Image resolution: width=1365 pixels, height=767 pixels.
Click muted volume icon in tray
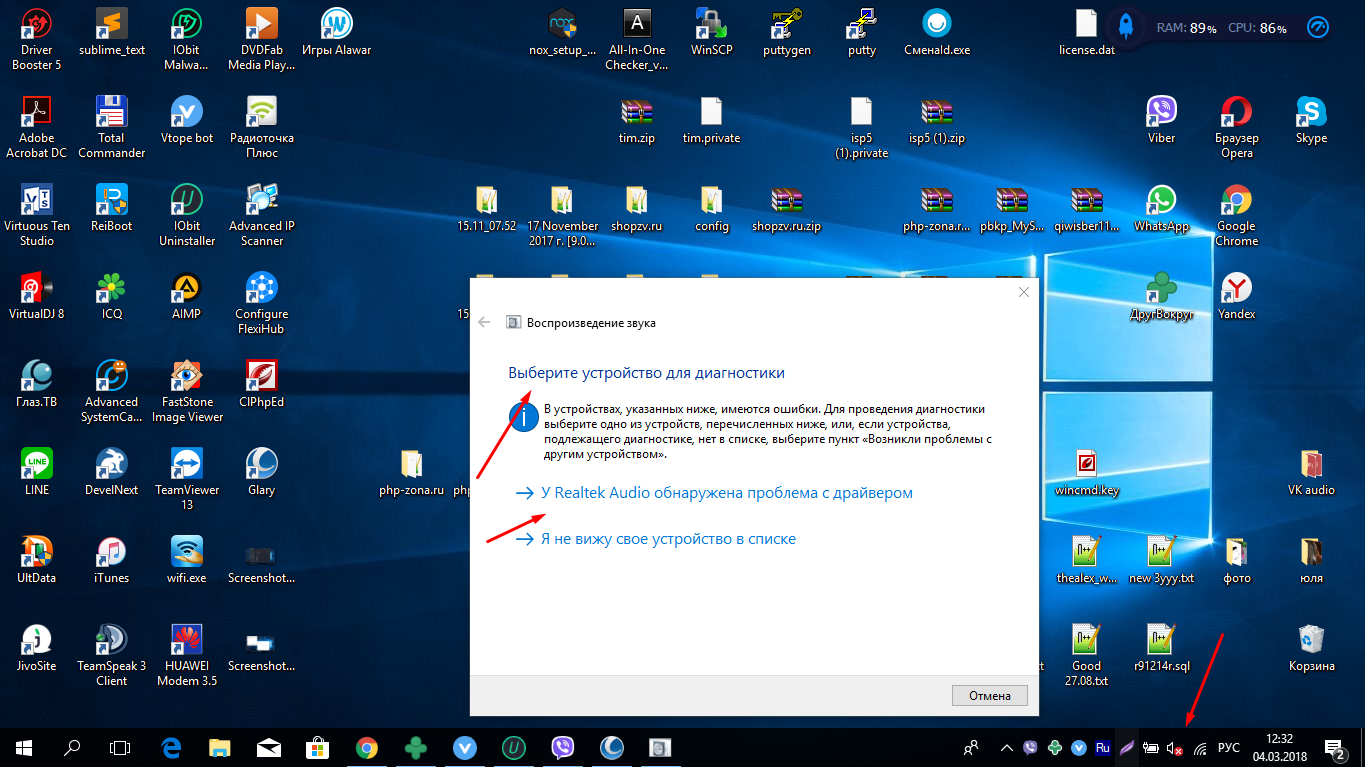coord(1175,747)
